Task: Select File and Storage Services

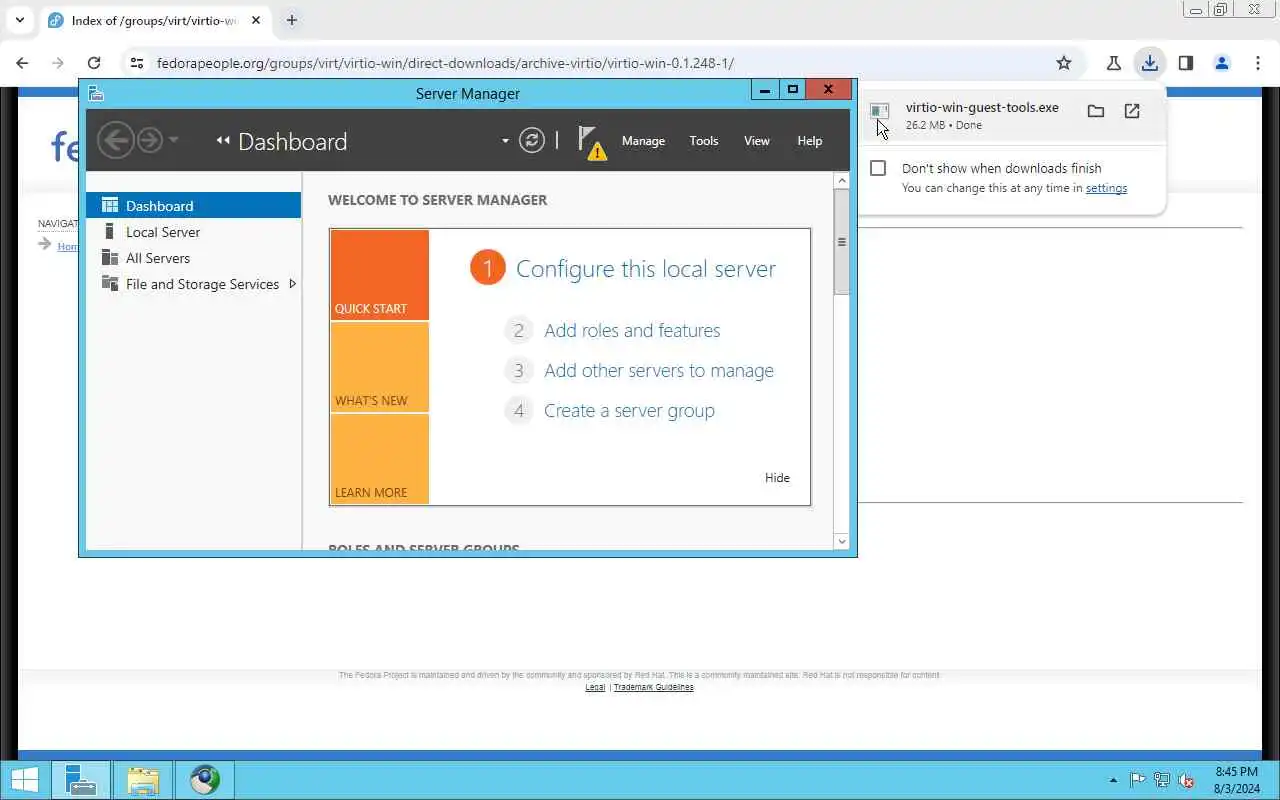Action: (x=193, y=284)
